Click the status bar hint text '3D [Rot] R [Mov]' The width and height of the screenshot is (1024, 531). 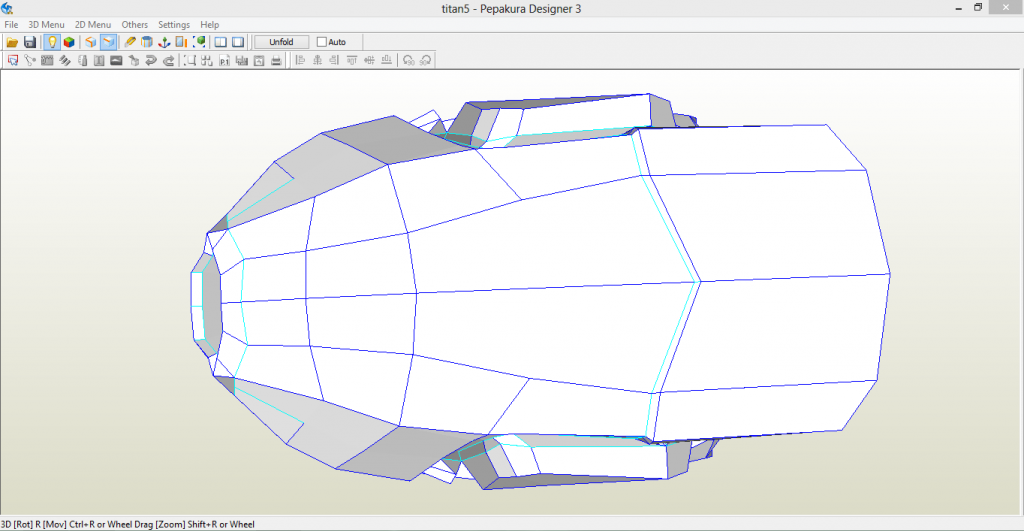(x=33, y=524)
